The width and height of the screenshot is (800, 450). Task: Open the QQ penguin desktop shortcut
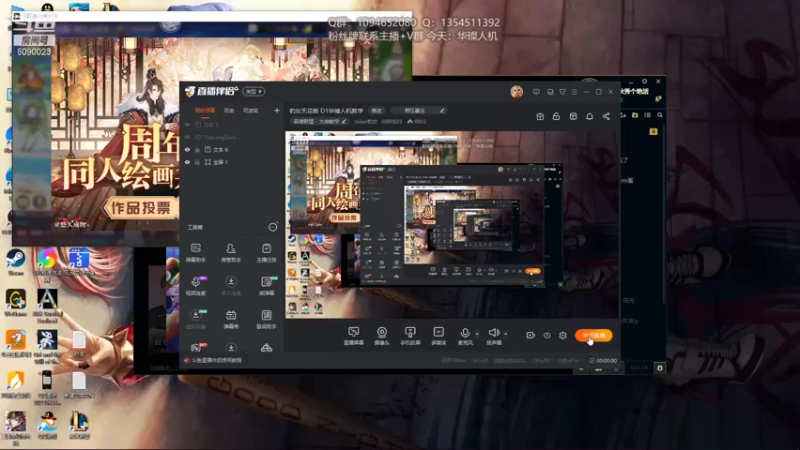pyautogui.click(x=47, y=425)
